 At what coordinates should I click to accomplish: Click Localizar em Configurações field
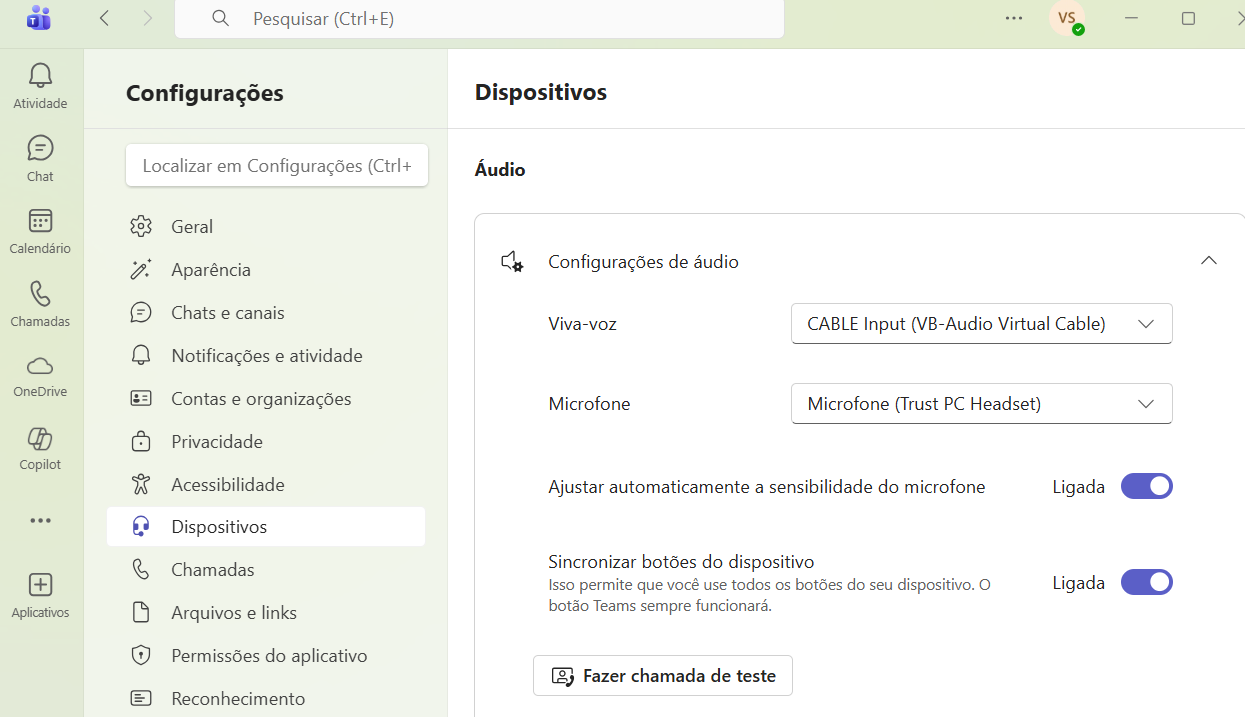click(277, 165)
